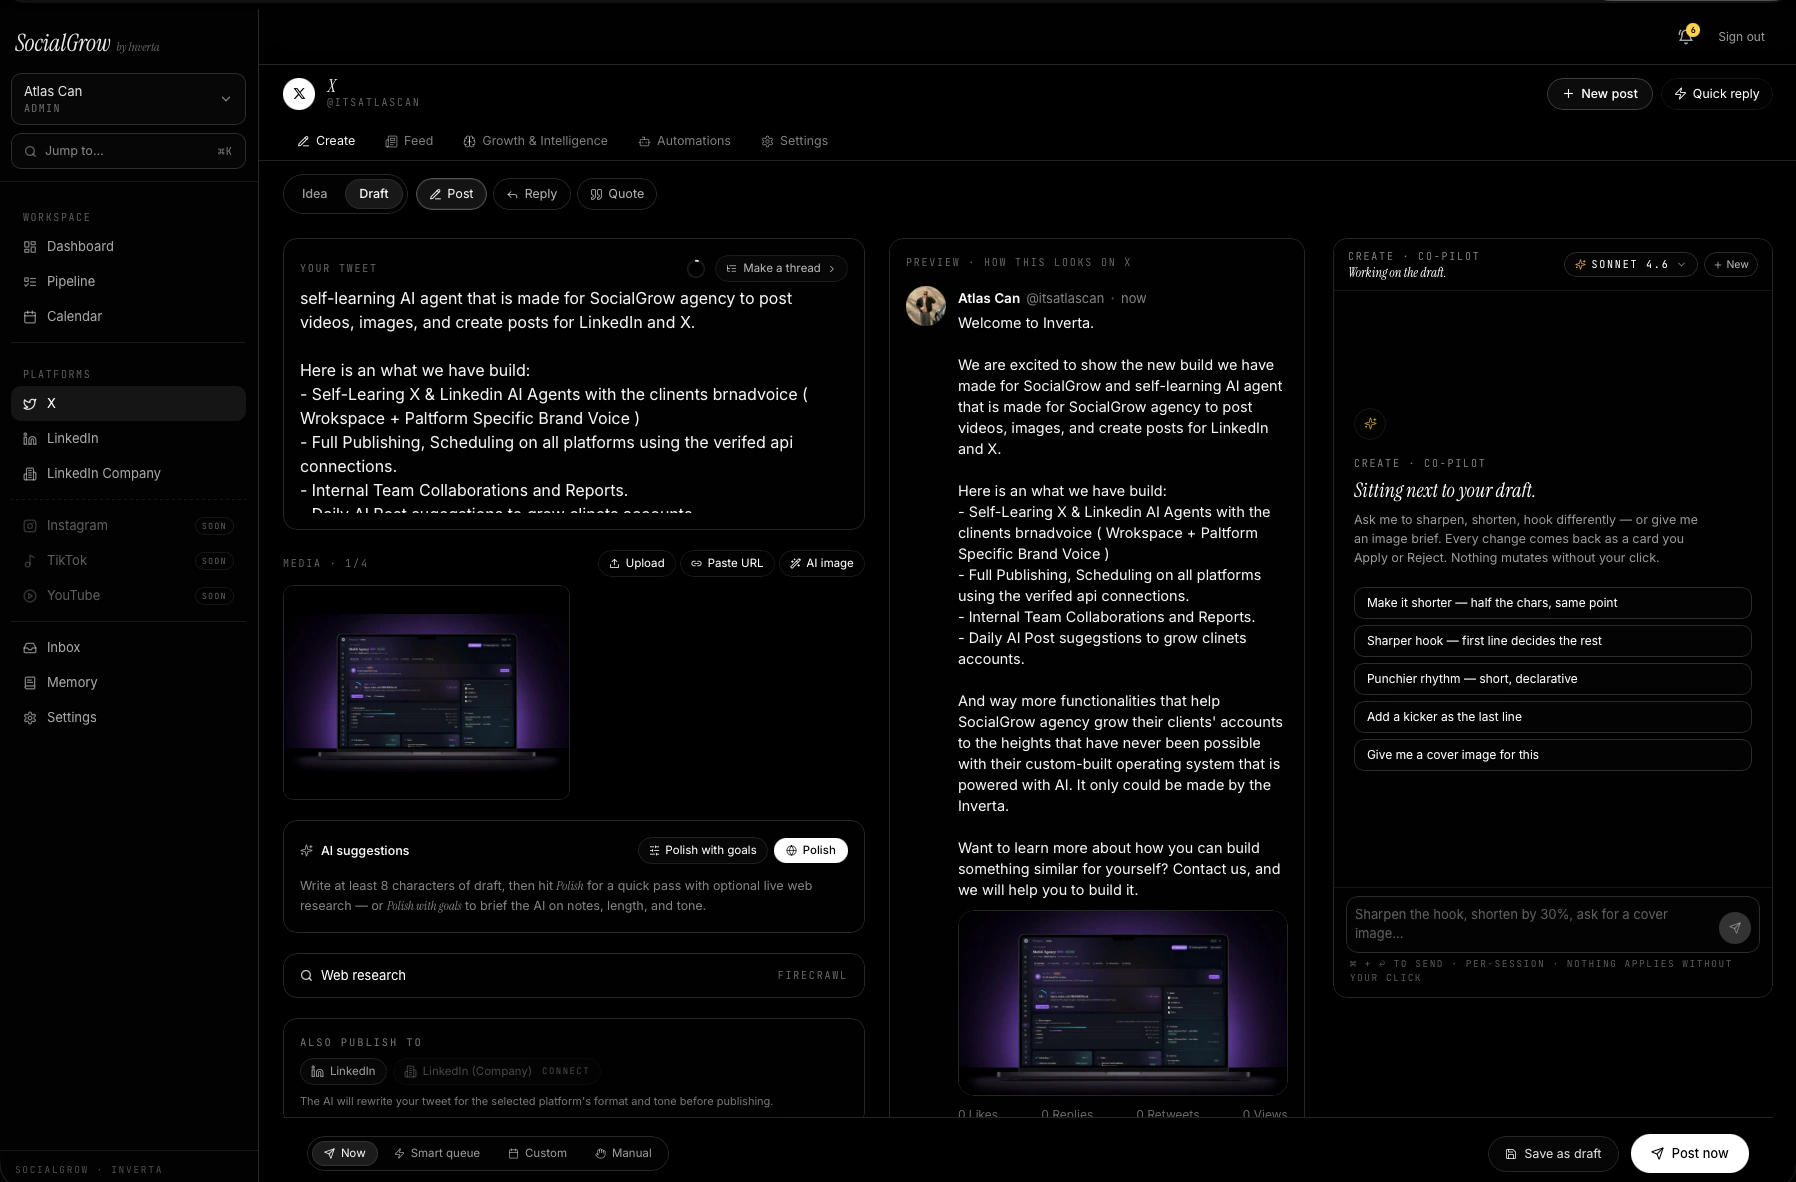Screen dimensions: 1796x1182
Task: Select the LinkedIn platform in sidebar
Action: pyautogui.click(x=128, y=438)
